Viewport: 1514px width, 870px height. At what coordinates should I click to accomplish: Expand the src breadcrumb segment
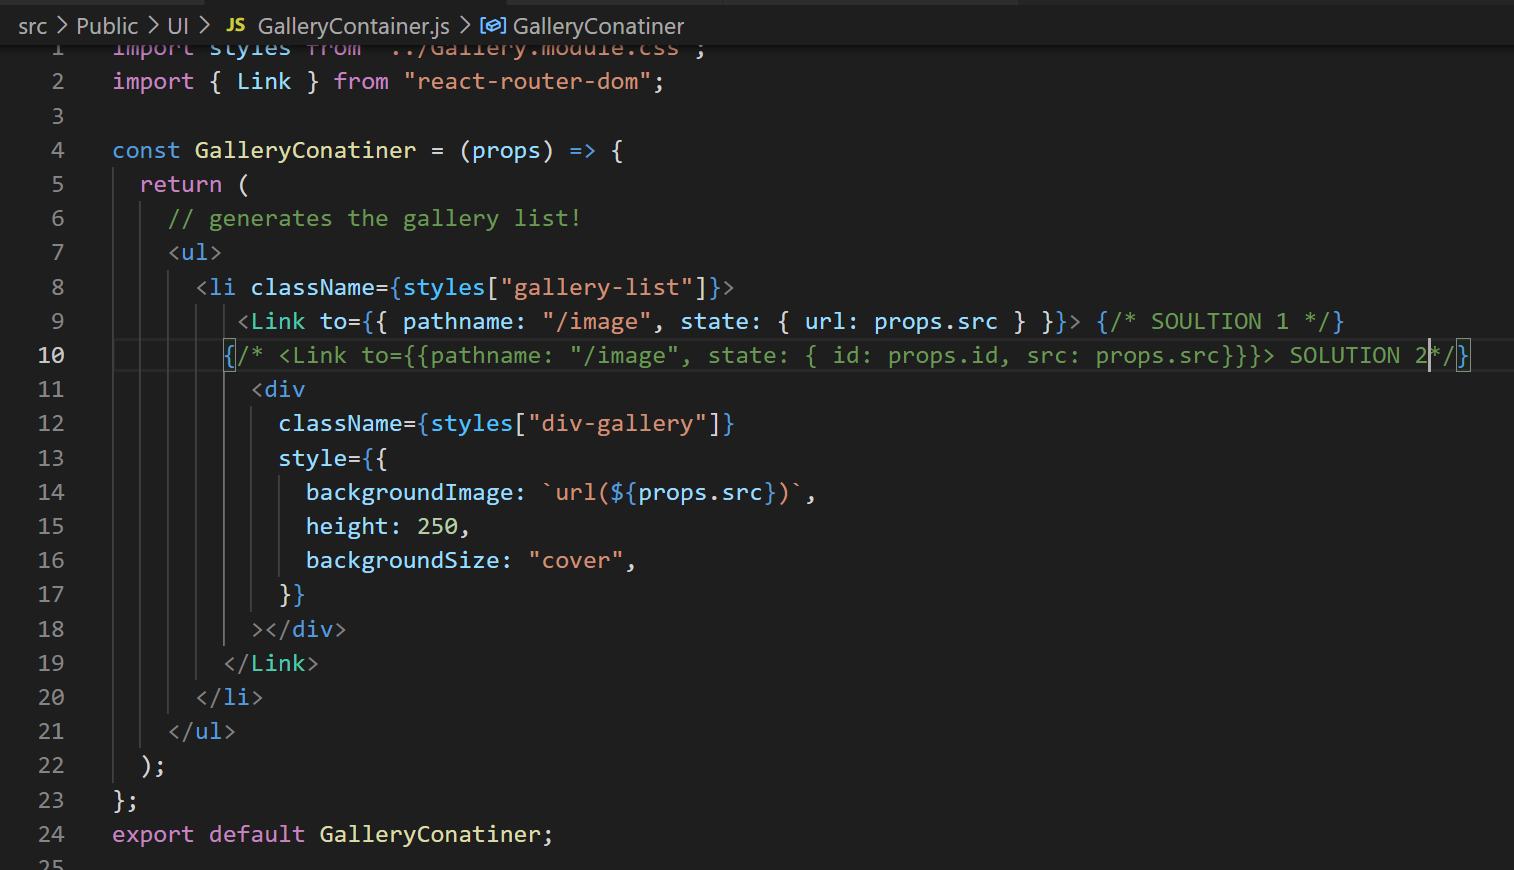(31, 26)
